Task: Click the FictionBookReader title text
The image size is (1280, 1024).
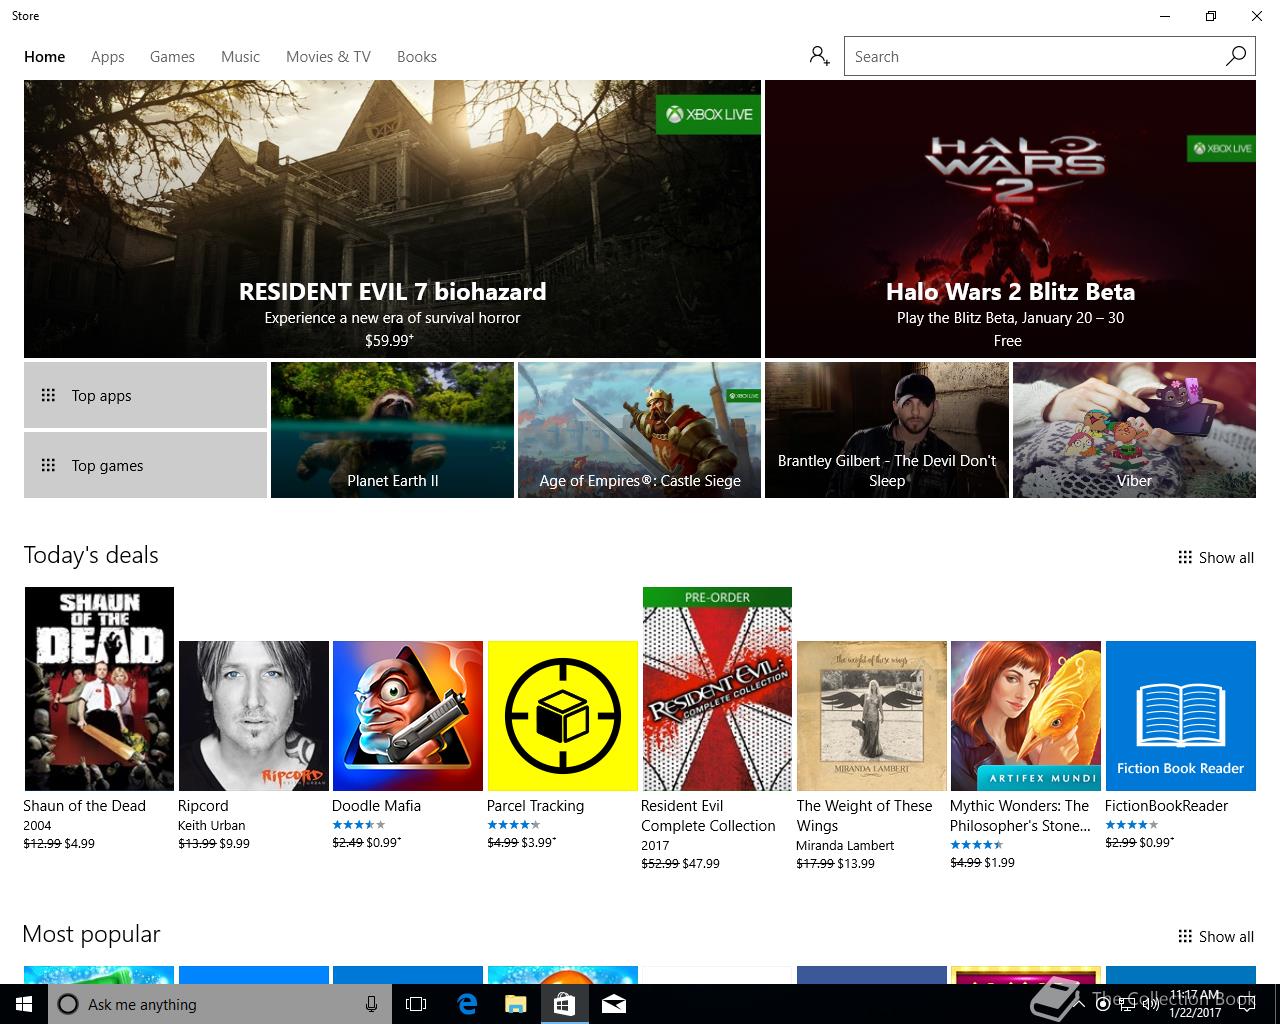Action: 1166,806
